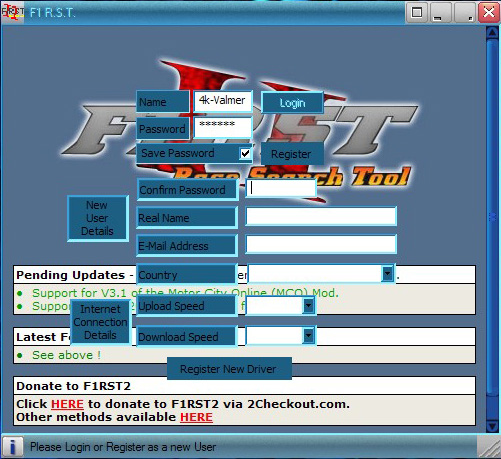The width and height of the screenshot is (501, 459).
Task: Click the Internet Connection Details label
Action: [x=100, y=322]
